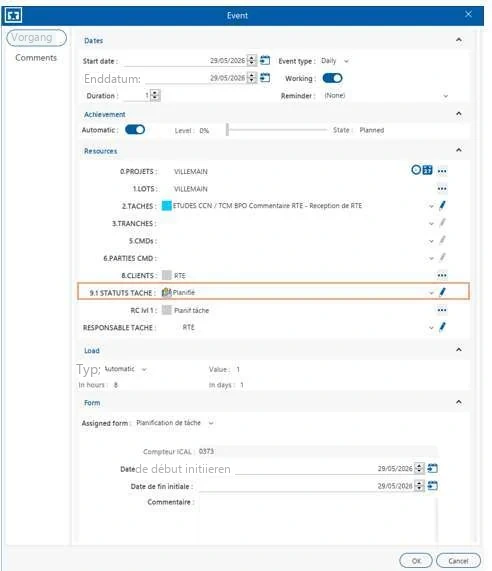
Task: Toggle the Automatic achievement switch
Action: 135,130
